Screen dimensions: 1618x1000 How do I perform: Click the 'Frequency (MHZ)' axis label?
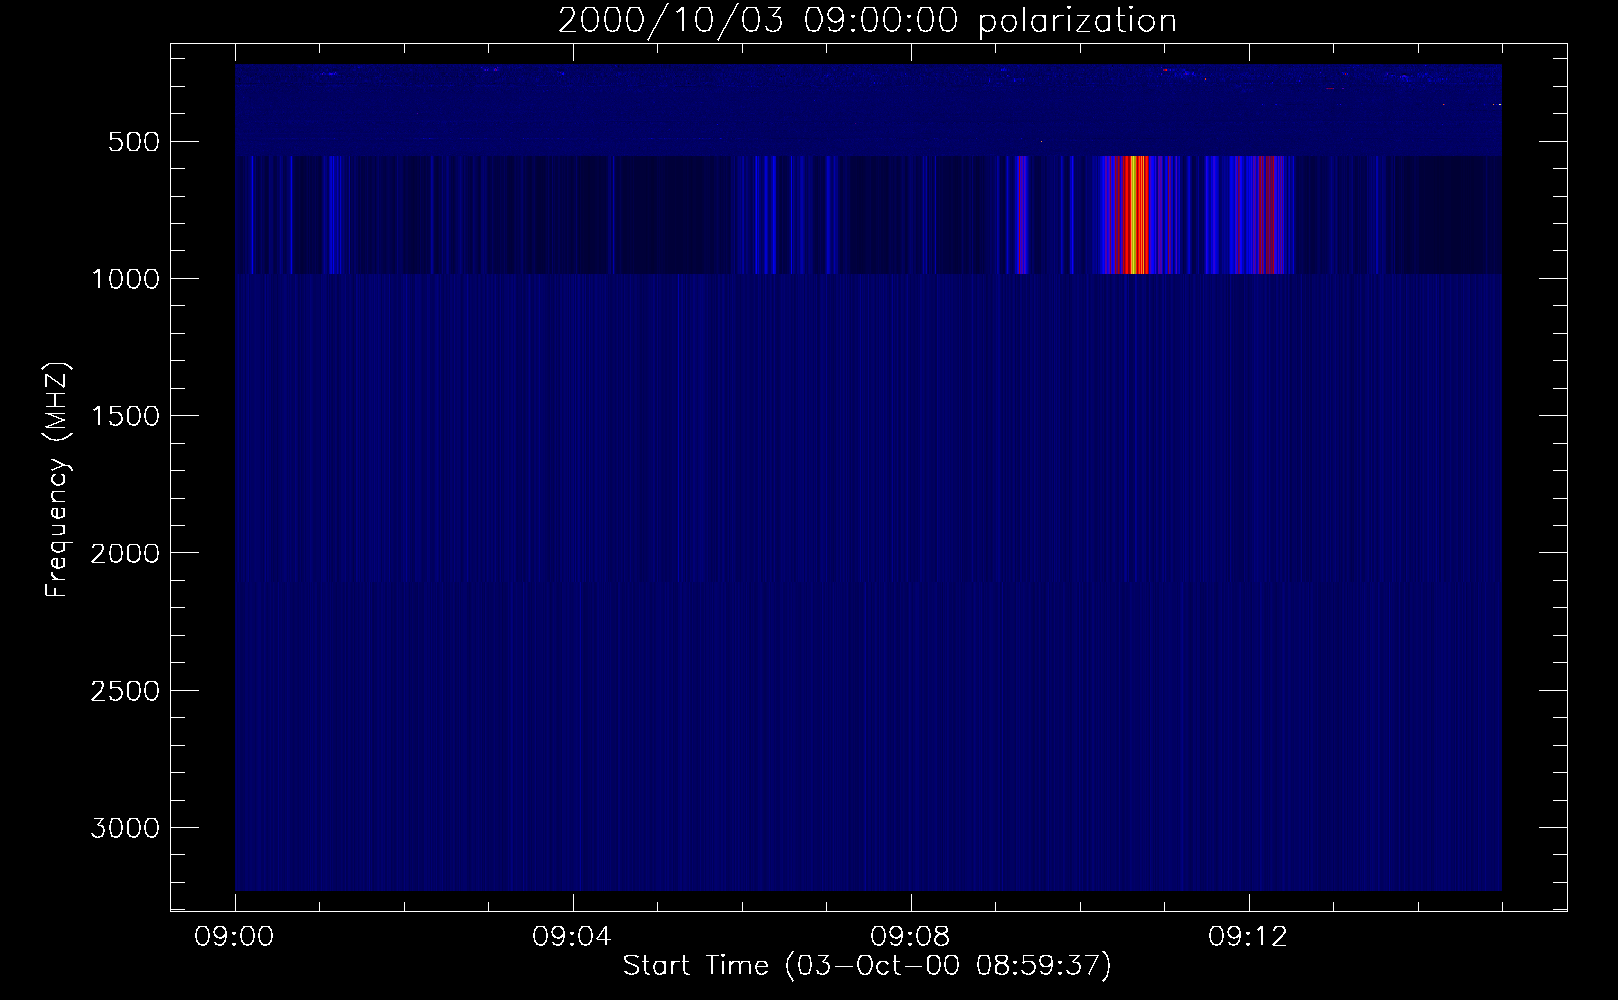click(x=58, y=479)
